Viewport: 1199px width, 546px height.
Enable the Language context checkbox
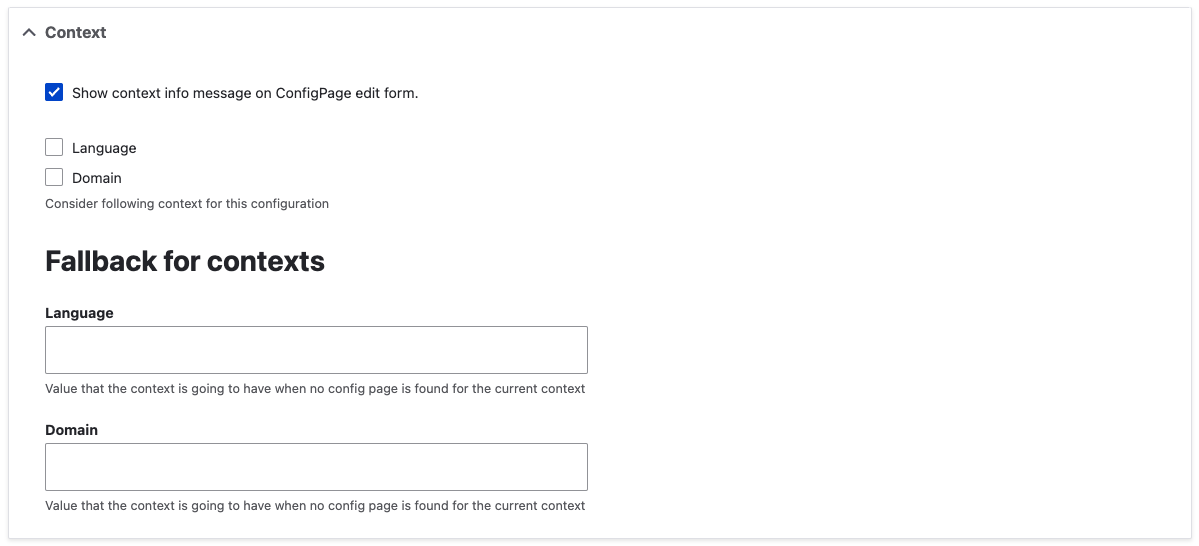click(x=54, y=147)
